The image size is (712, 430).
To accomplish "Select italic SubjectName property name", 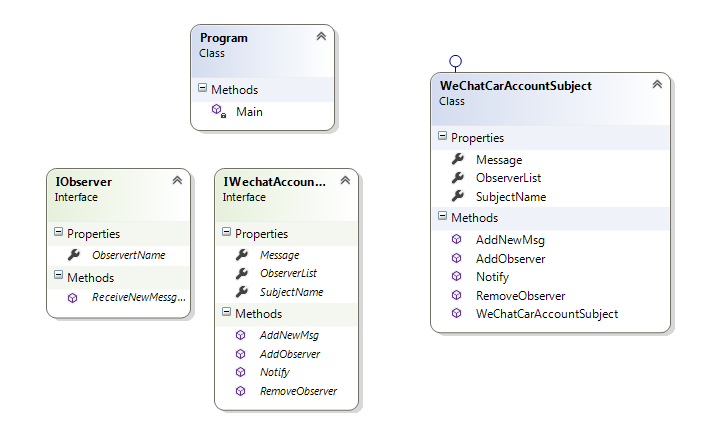I will click(x=292, y=292).
